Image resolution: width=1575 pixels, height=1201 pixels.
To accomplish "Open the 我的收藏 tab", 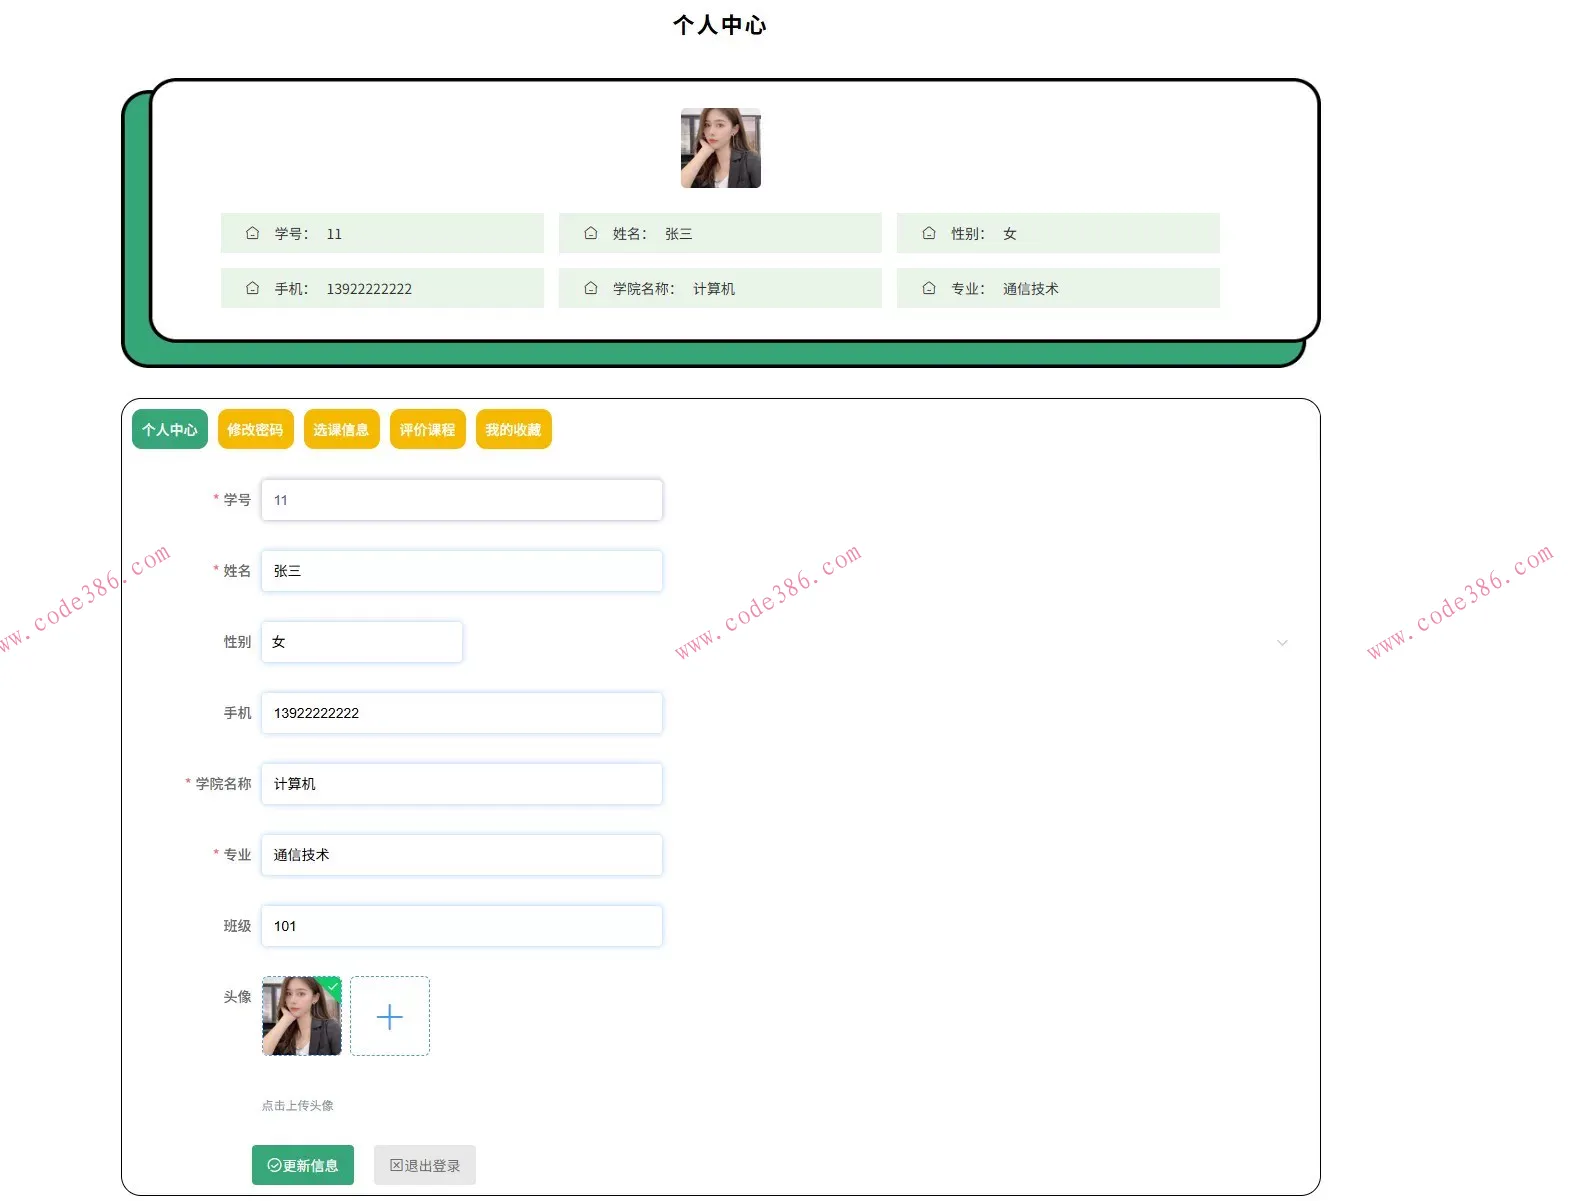I will [514, 430].
